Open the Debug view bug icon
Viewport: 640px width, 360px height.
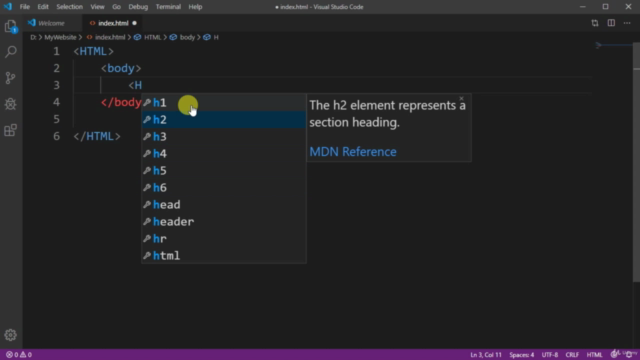tap(11, 104)
